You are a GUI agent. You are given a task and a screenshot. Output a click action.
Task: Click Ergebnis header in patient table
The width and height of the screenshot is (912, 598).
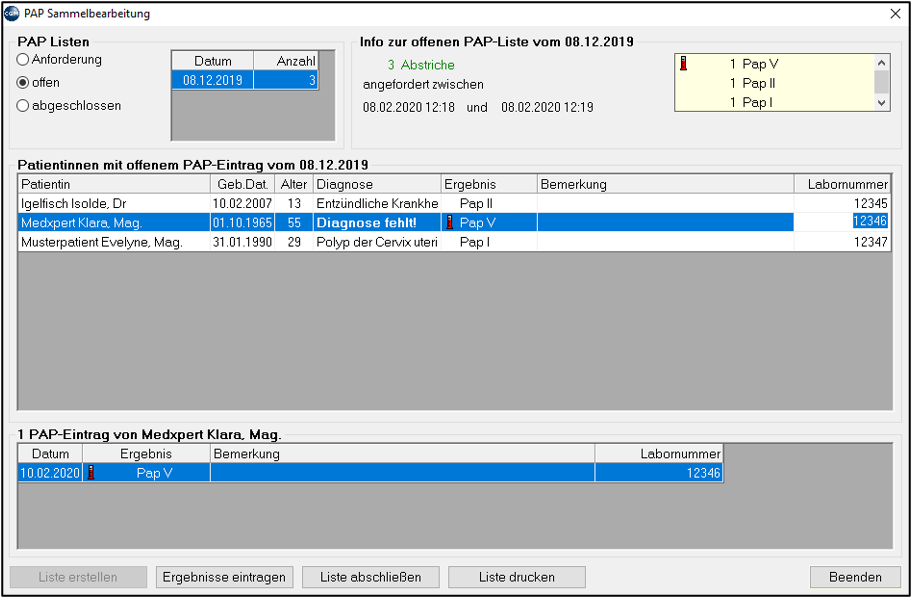point(489,184)
